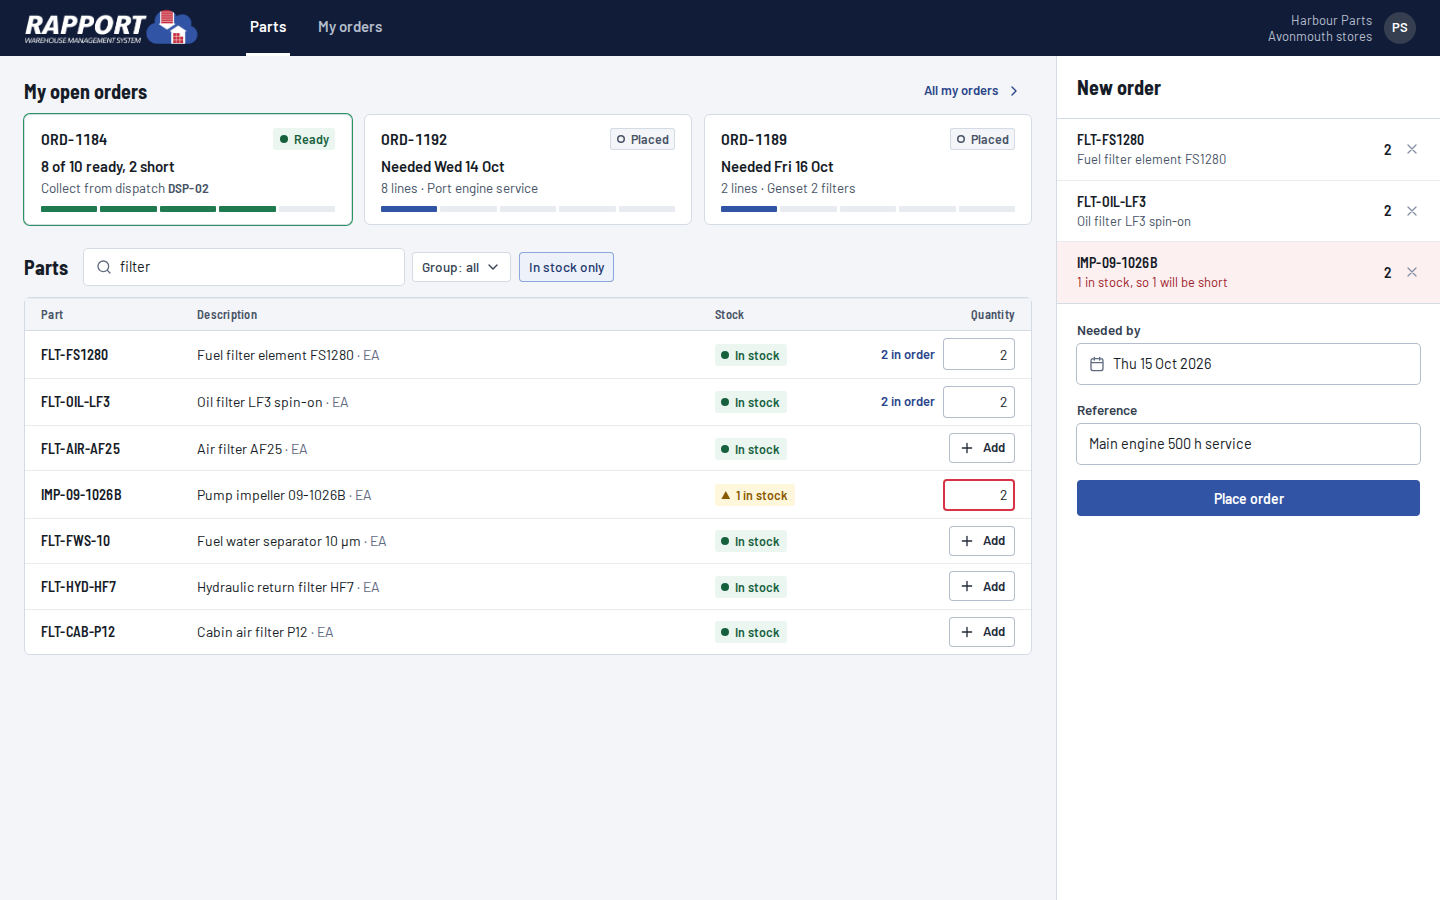The height and width of the screenshot is (900, 1440).
Task: Click the parts search field
Action: coord(244,267)
